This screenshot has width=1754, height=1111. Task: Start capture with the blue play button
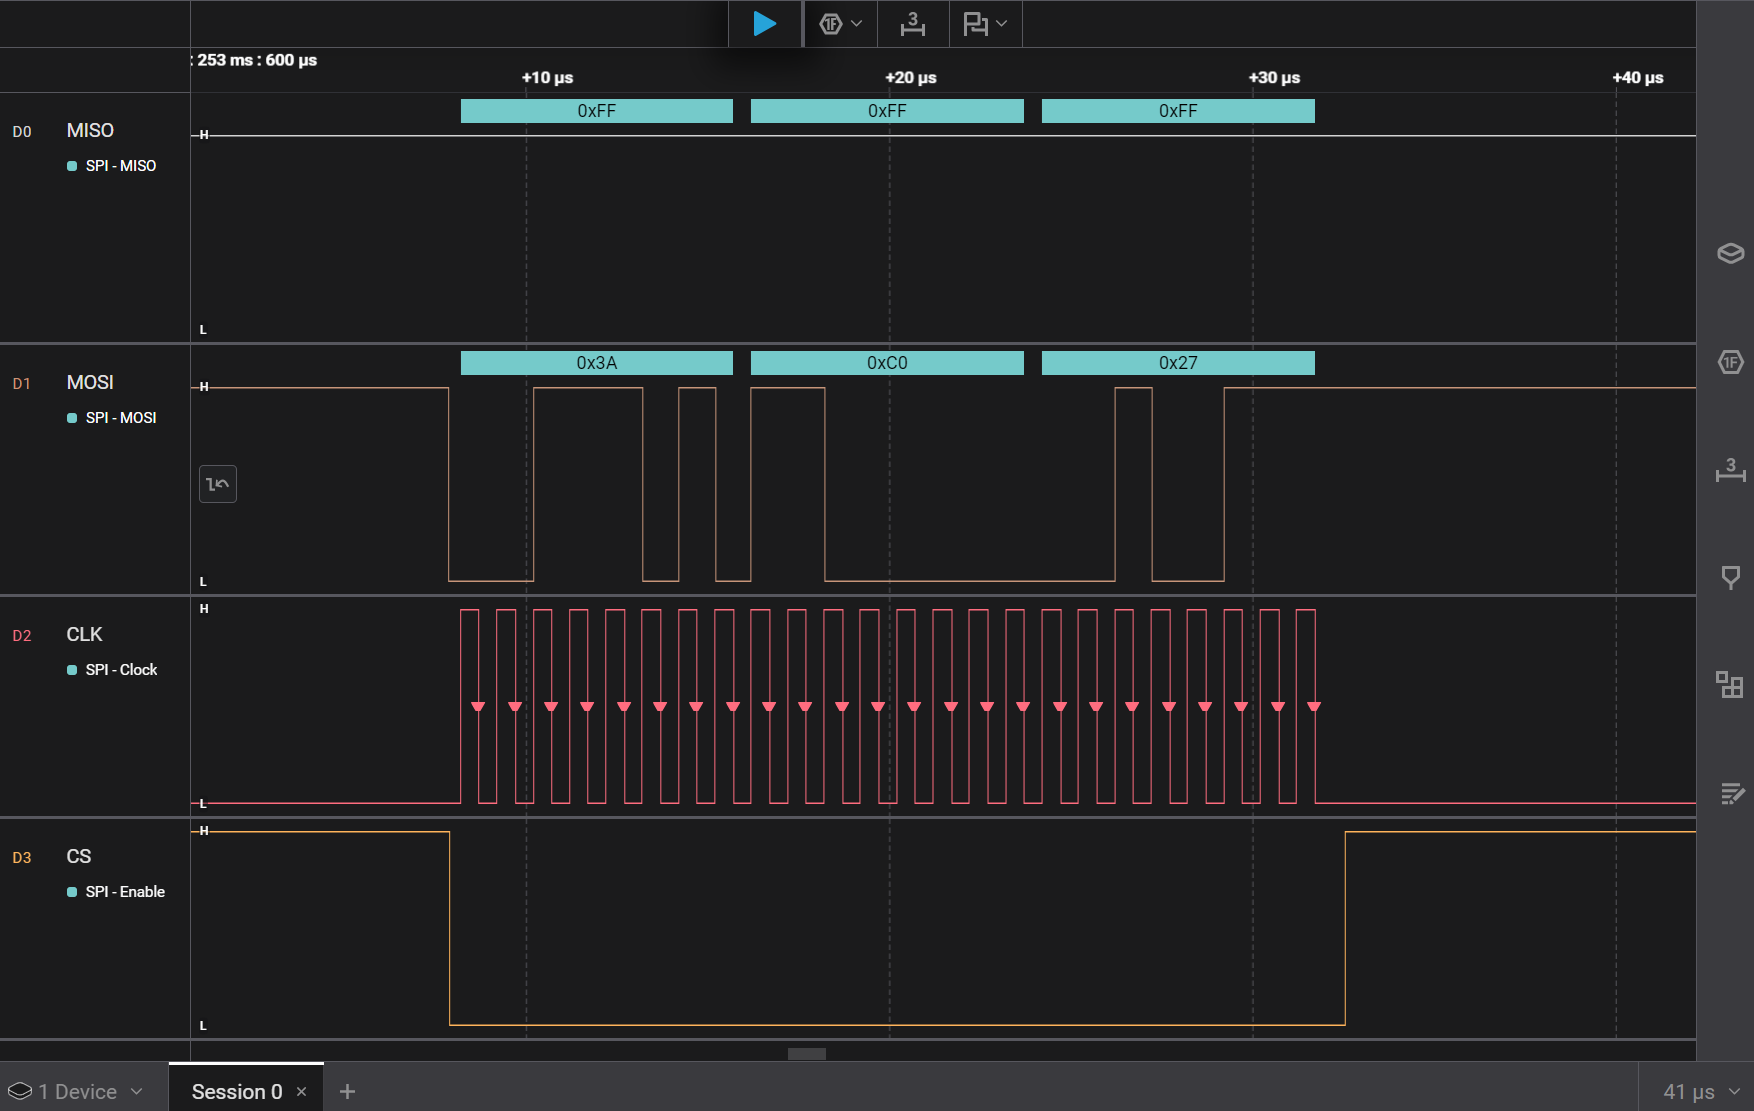[765, 23]
